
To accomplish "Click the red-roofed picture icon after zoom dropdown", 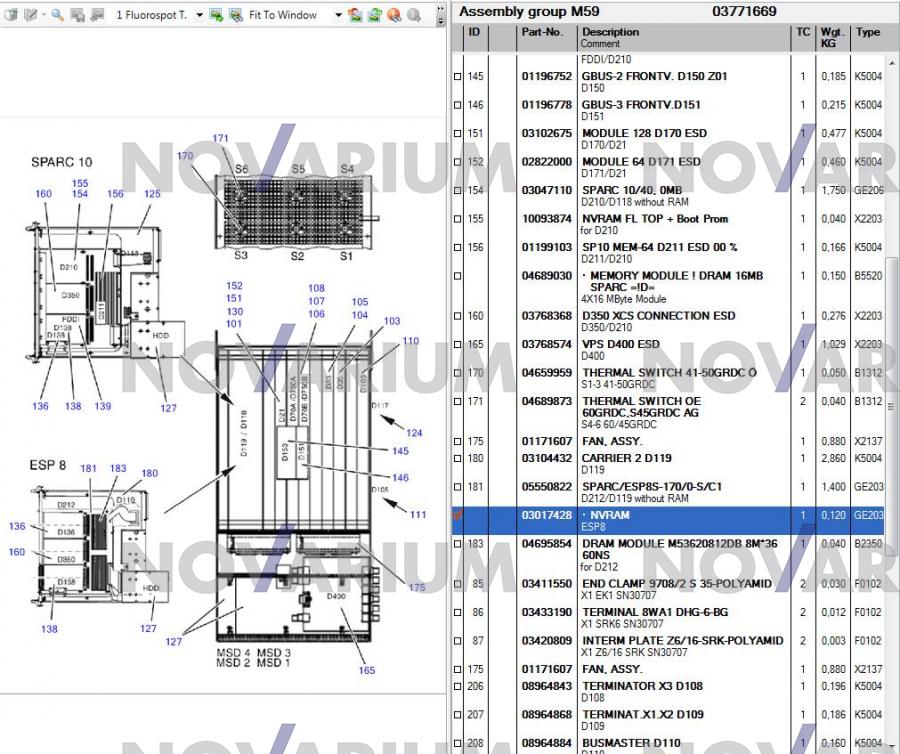I will (x=355, y=15).
